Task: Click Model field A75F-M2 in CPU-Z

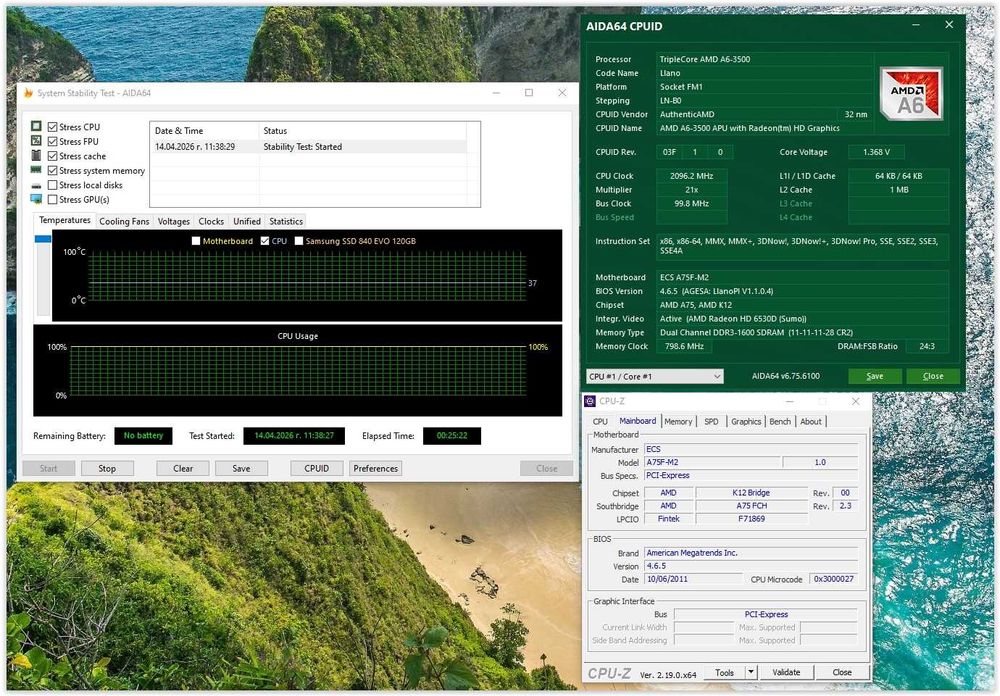Action: [x=712, y=463]
